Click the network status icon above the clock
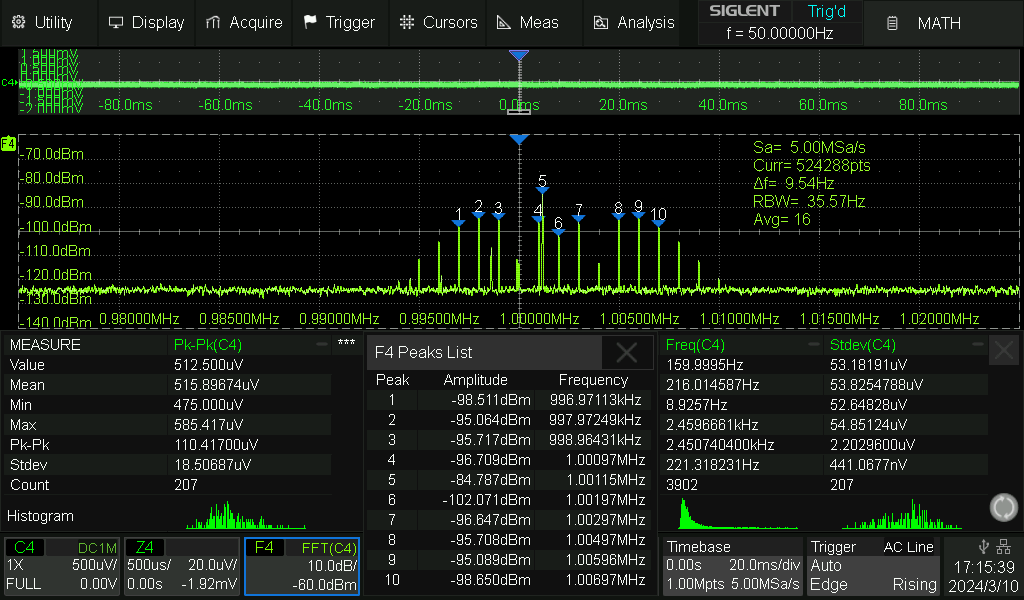 click(1003, 546)
